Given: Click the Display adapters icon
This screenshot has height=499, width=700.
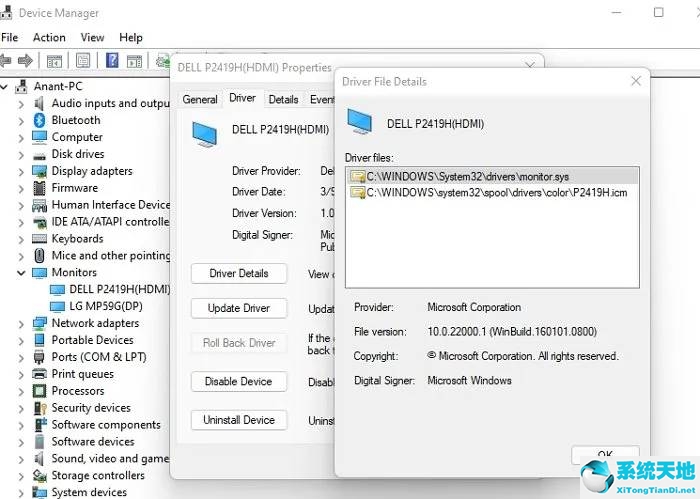Looking at the screenshot, I should click(x=39, y=171).
